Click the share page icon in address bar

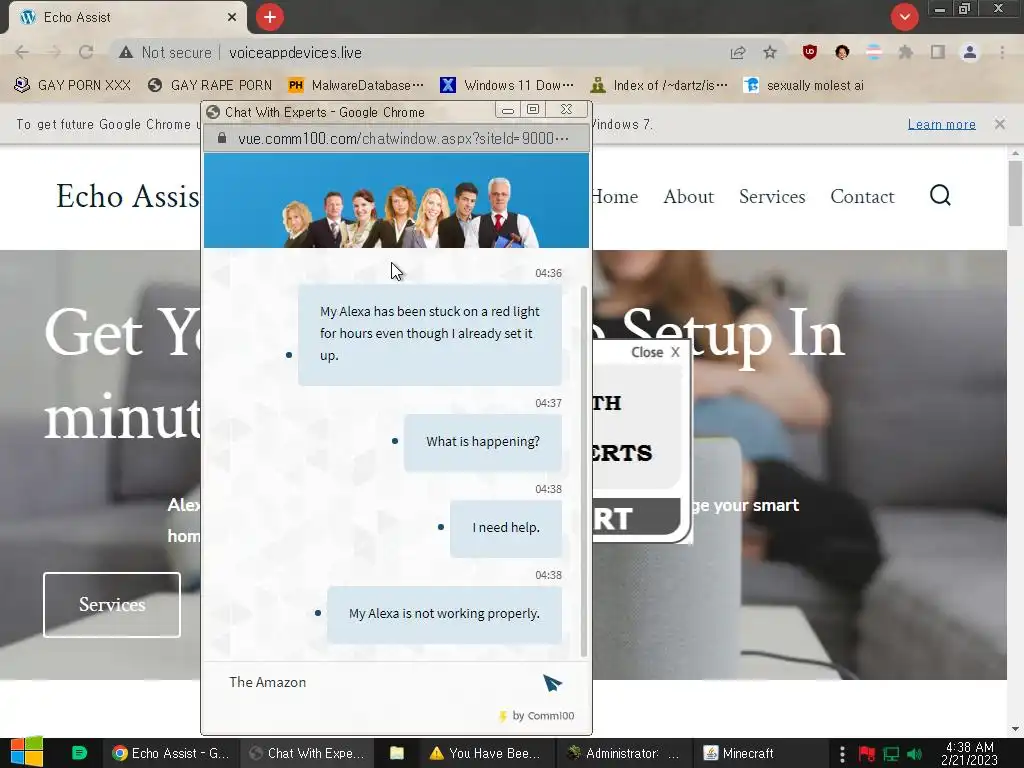pos(738,52)
